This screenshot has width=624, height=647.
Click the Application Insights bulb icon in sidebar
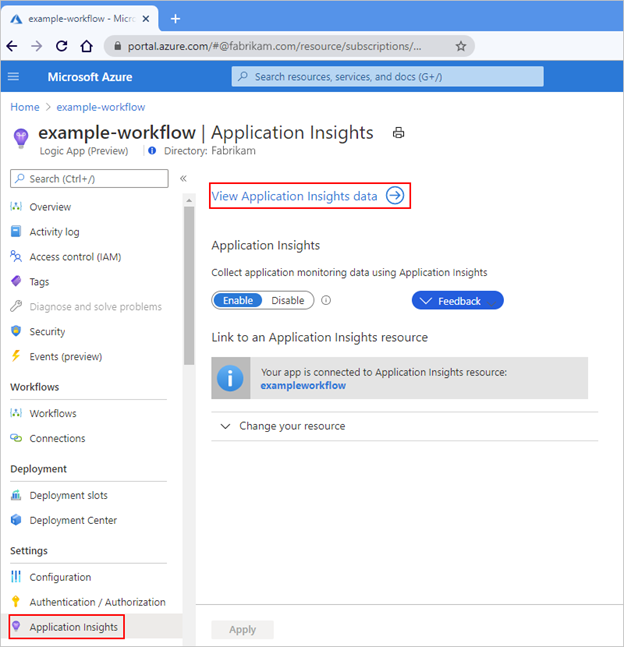point(16,626)
